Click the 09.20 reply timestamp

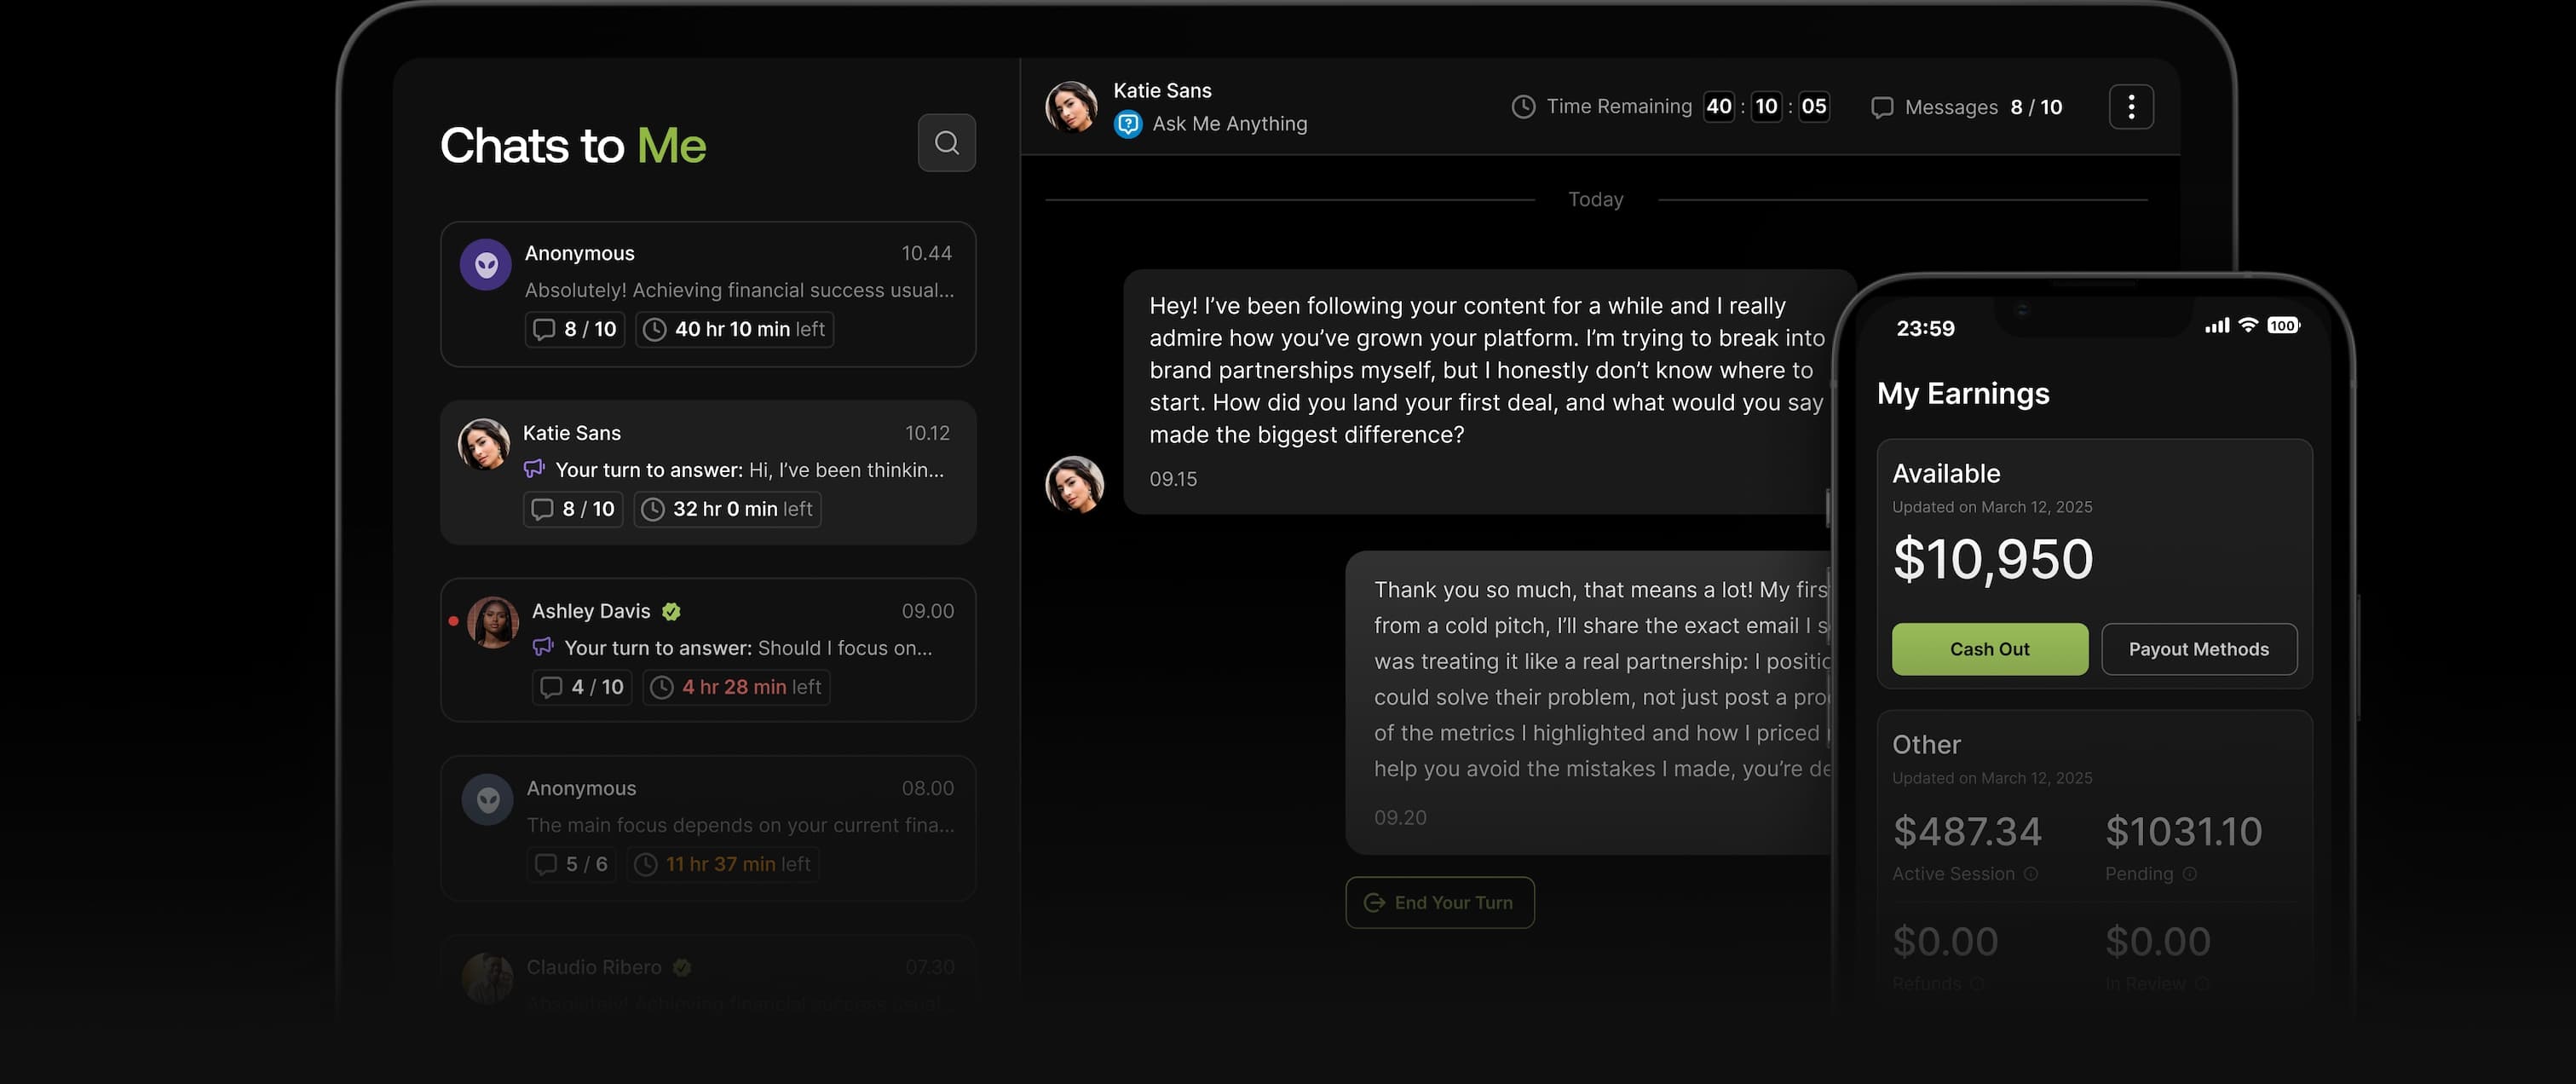click(x=1400, y=817)
